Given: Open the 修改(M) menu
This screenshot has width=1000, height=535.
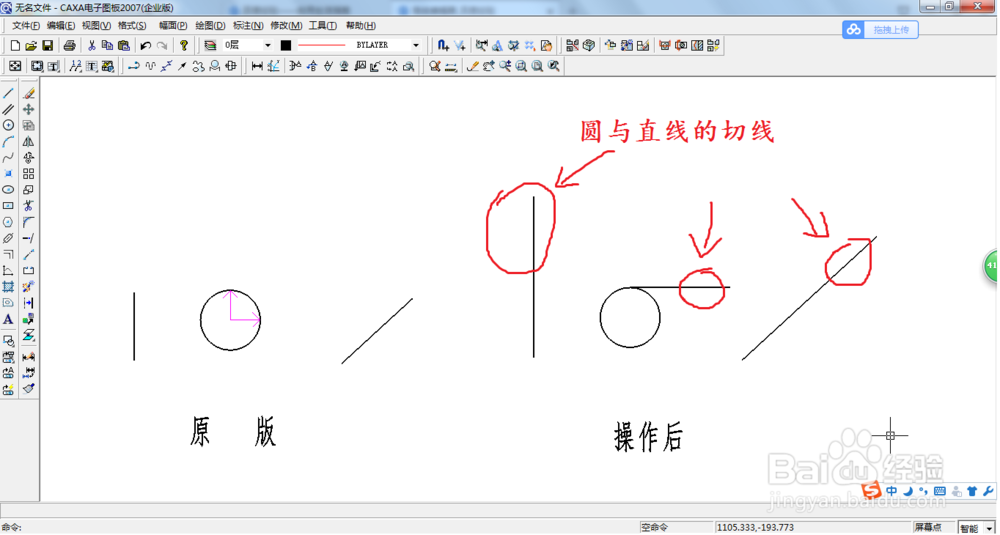Looking at the screenshot, I should [286, 26].
